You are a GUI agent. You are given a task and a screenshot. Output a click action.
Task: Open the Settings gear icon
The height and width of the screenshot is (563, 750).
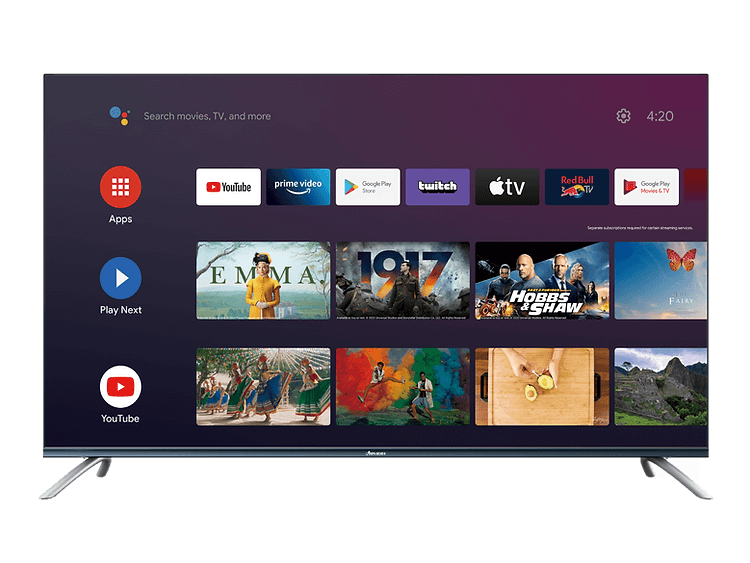pos(623,116)
